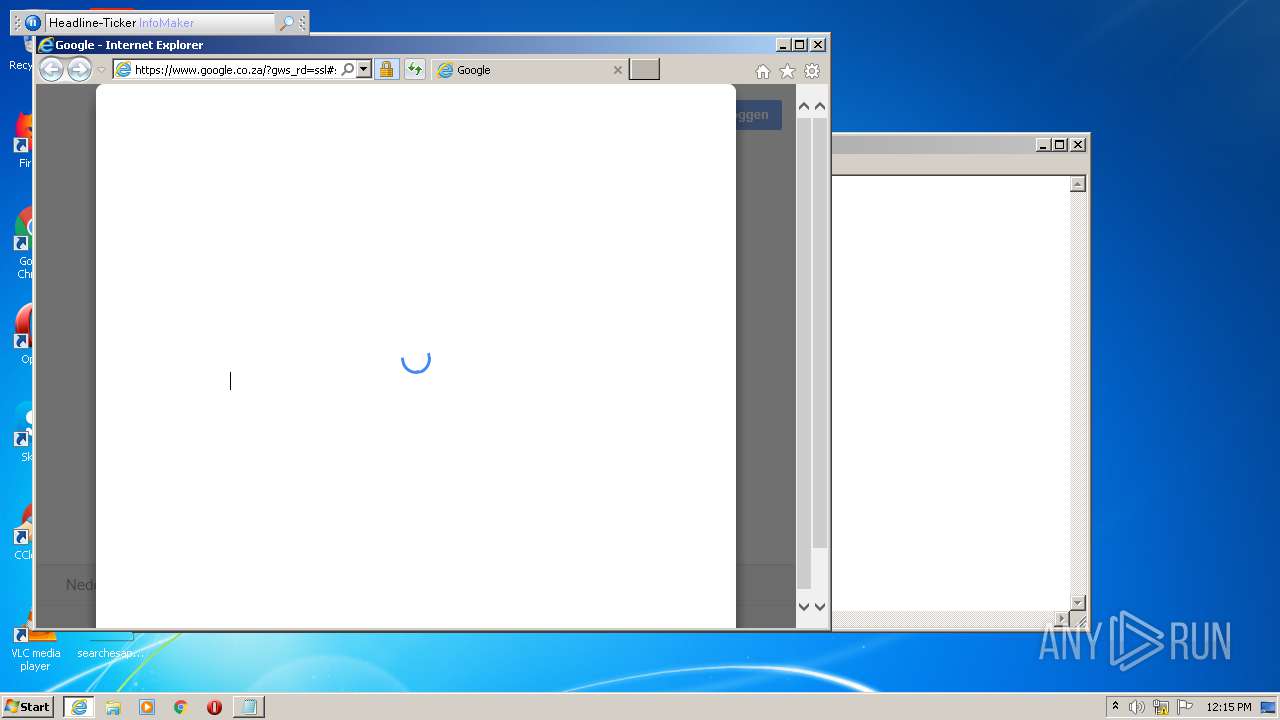Open Windows Media Player icon in taskbar
The image size is (1280, 720).
coord(147,707)
